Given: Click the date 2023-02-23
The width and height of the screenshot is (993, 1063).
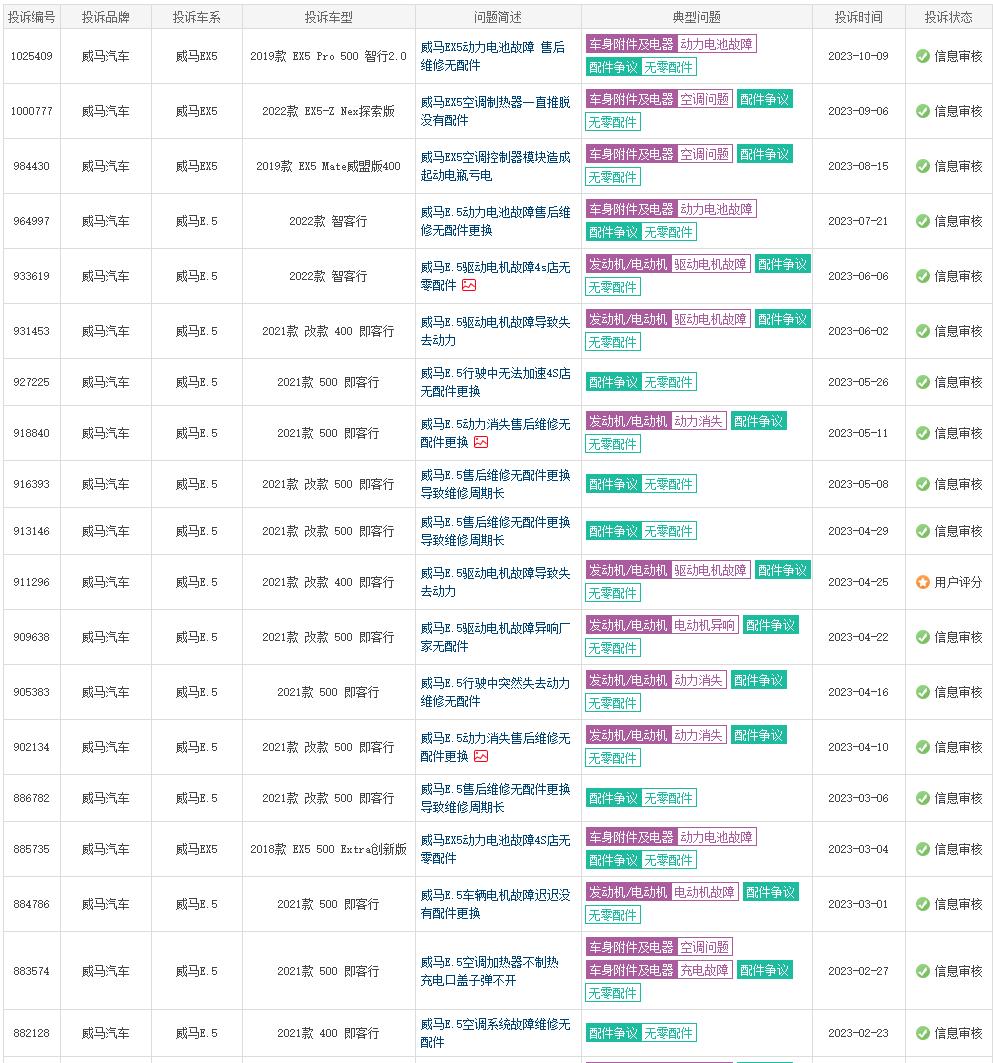Looking at the screenshot, I should click(858, 1033).
